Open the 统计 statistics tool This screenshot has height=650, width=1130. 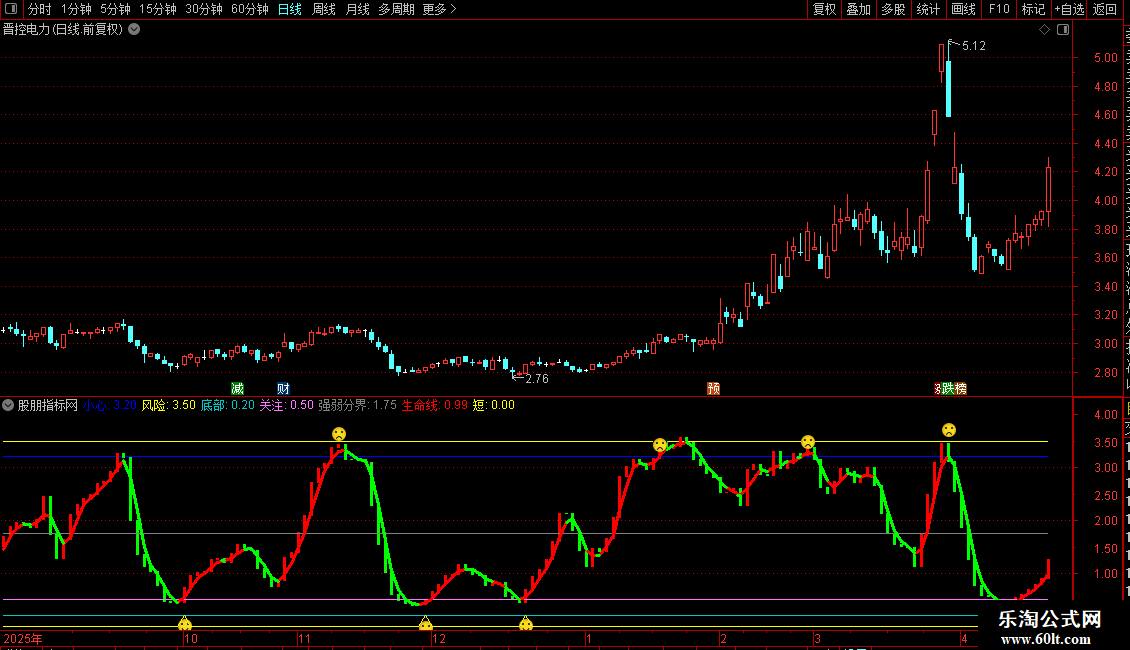pyautogui.click(x=927, y=9)
